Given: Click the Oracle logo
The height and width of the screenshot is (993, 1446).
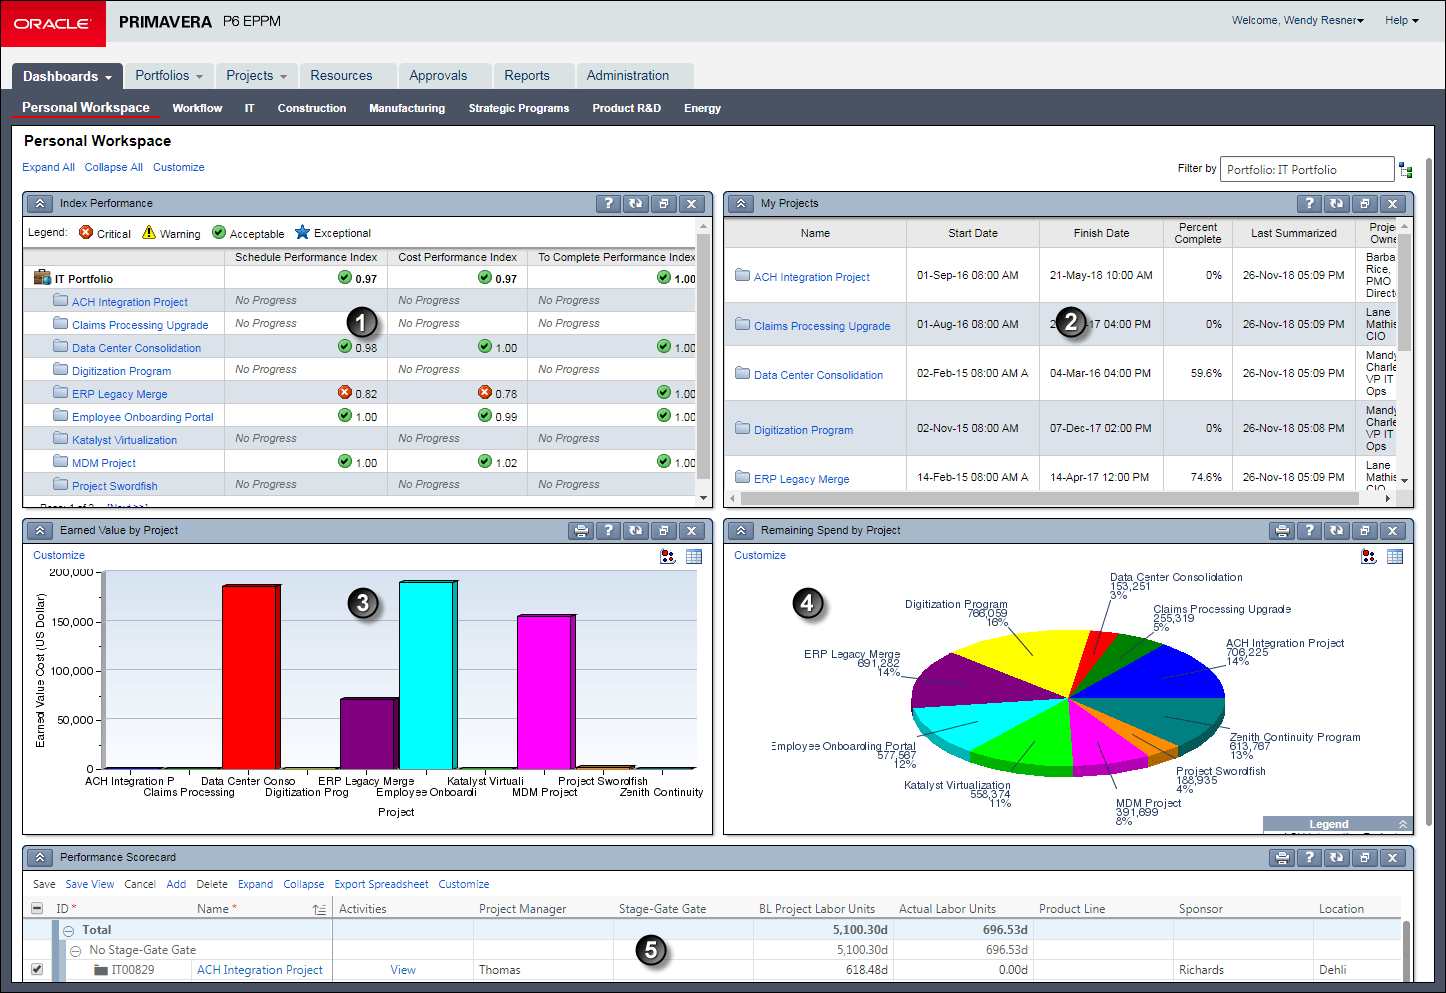Looking at the screenshot, I should tap(53, 23).
